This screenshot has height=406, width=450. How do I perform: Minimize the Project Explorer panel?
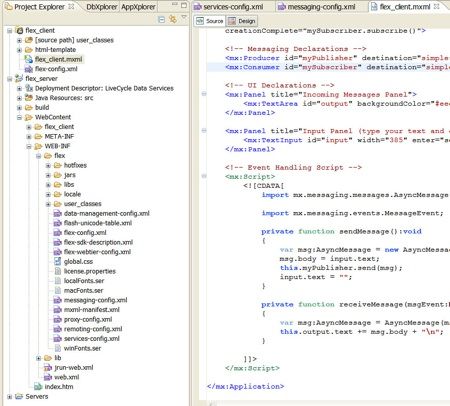[175, 4]
